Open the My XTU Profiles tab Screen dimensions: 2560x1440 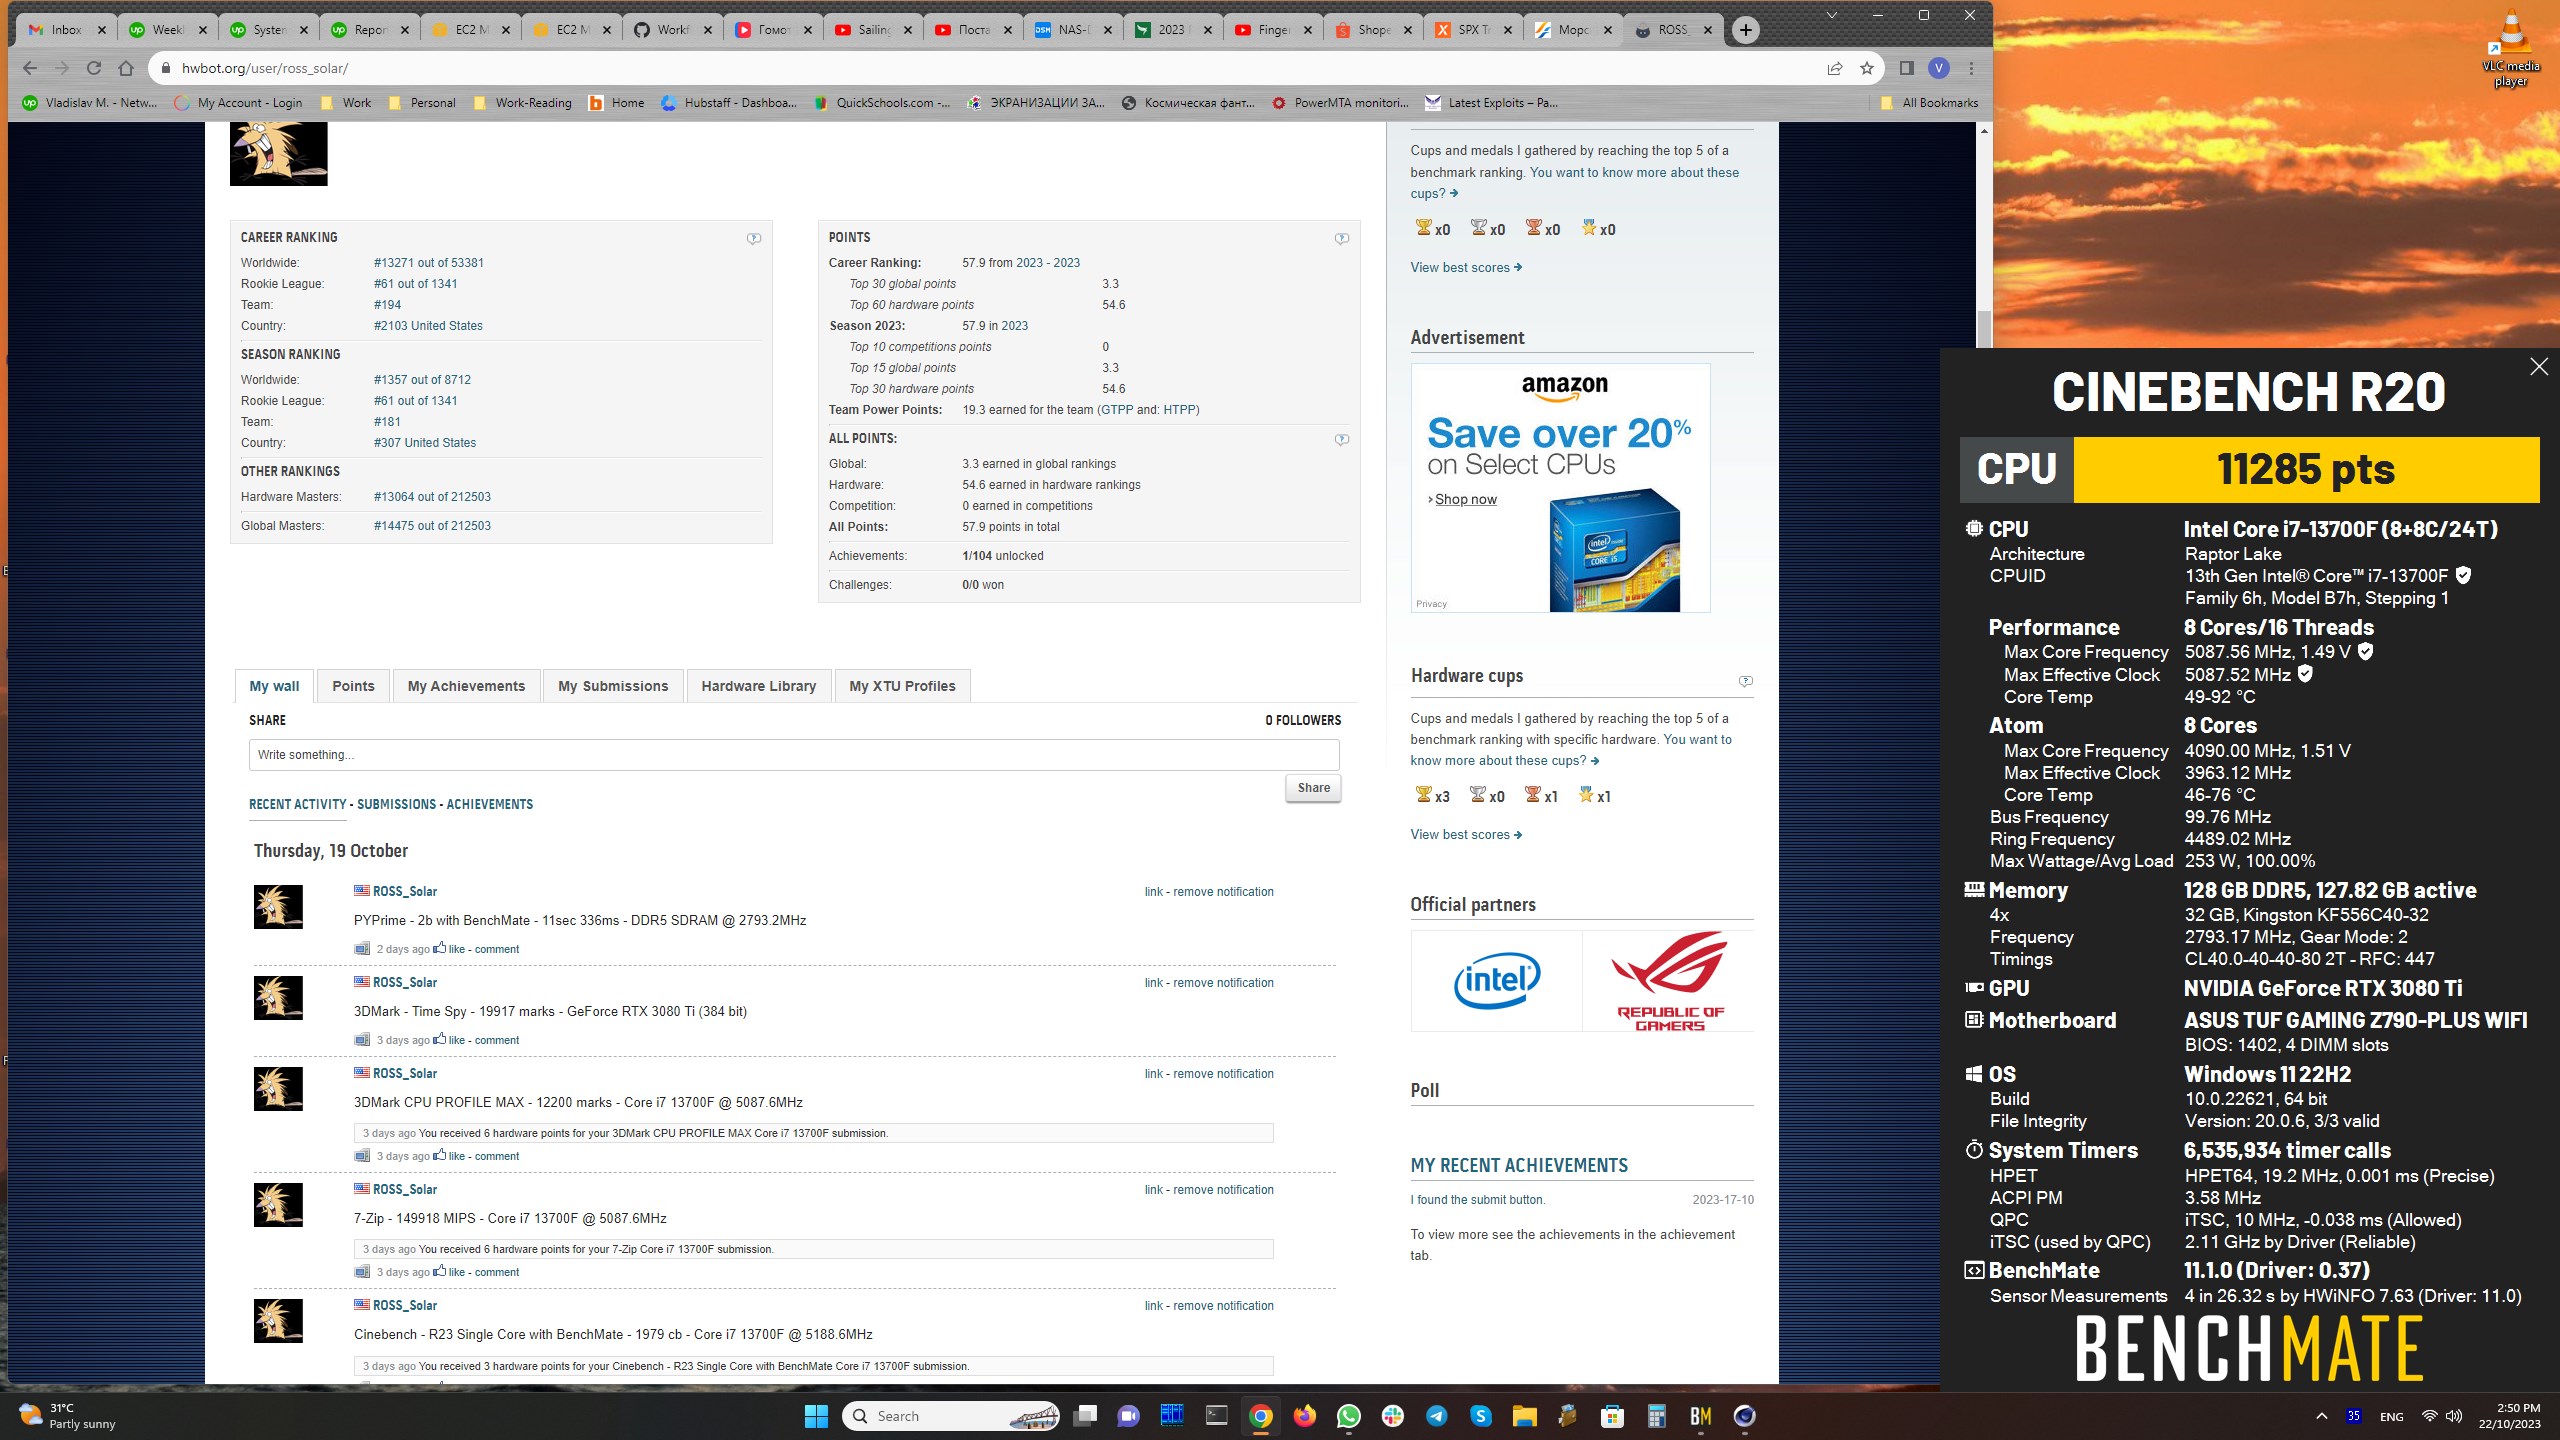click(x=902, y=686)
